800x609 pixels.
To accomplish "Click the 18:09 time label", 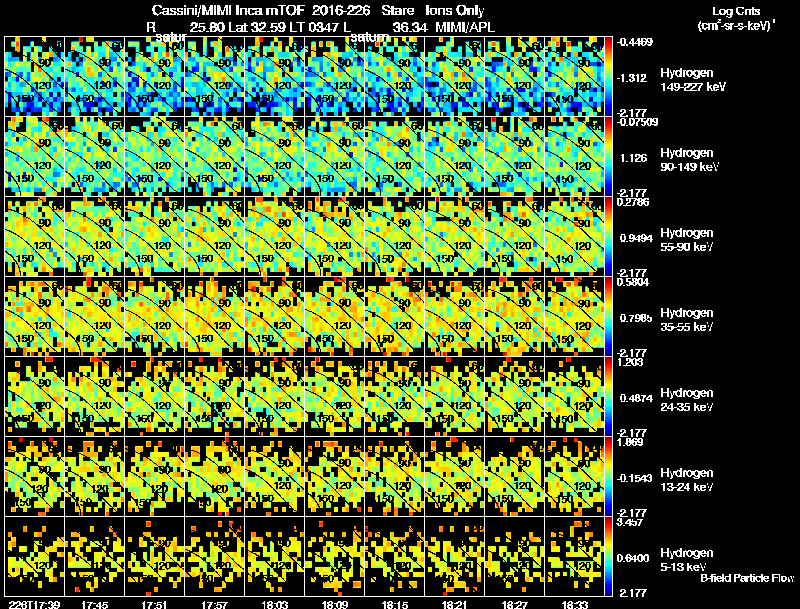I will point(335,605).
